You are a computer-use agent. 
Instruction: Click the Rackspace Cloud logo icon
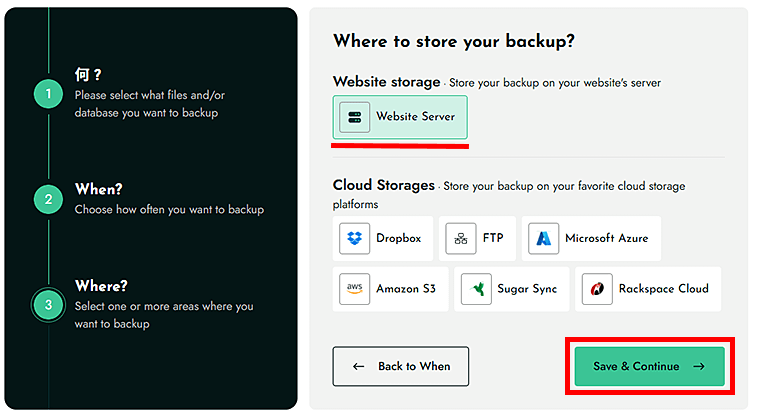[597, 289]
